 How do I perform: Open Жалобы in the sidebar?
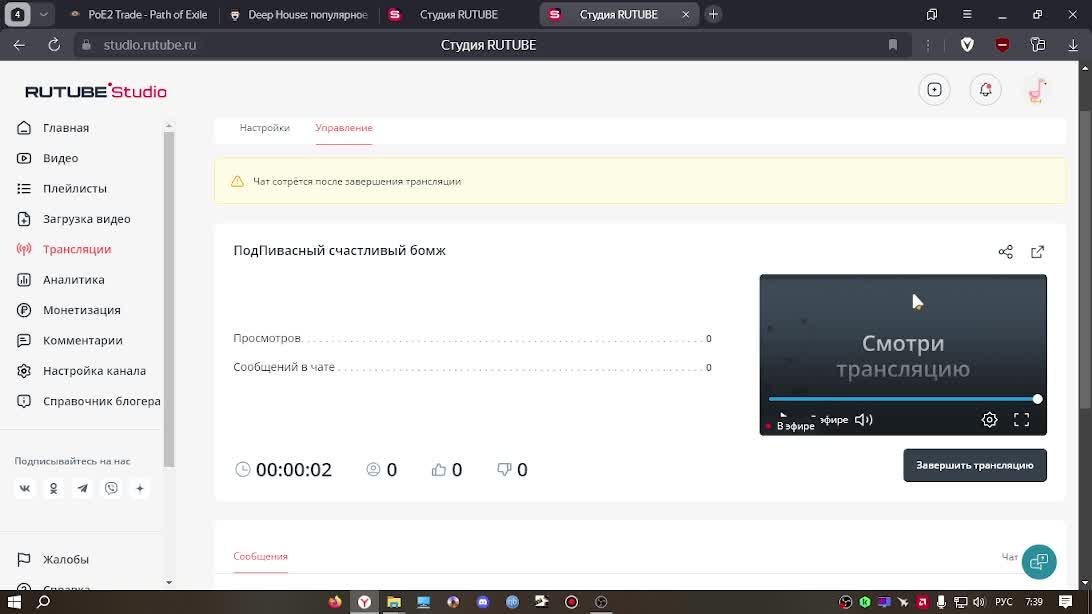(65, 560)
